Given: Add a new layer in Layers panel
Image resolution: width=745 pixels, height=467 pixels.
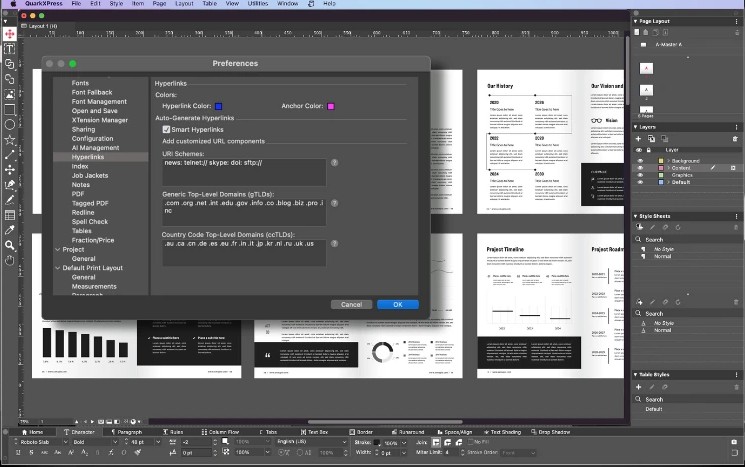Looking at the screenshot, I should click(638, 139).
